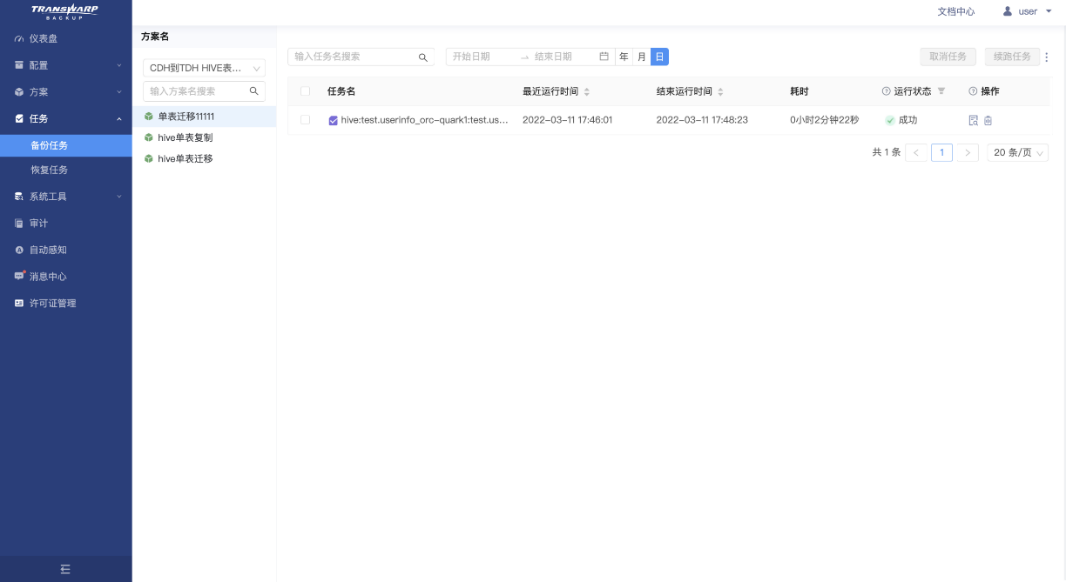Click the 操作 help icon
The height and width of the screenshot is (582, 1067).
tap(972, 91)
